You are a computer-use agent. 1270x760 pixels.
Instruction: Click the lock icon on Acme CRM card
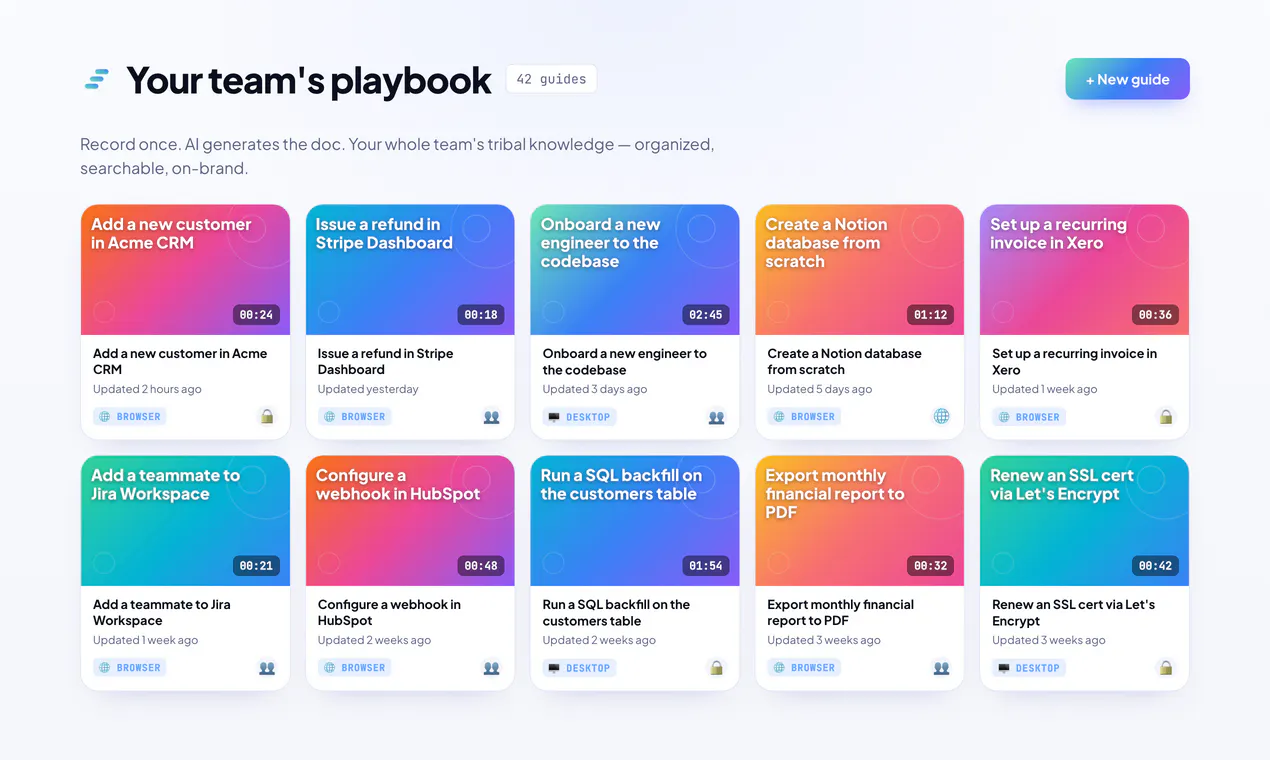267,416
